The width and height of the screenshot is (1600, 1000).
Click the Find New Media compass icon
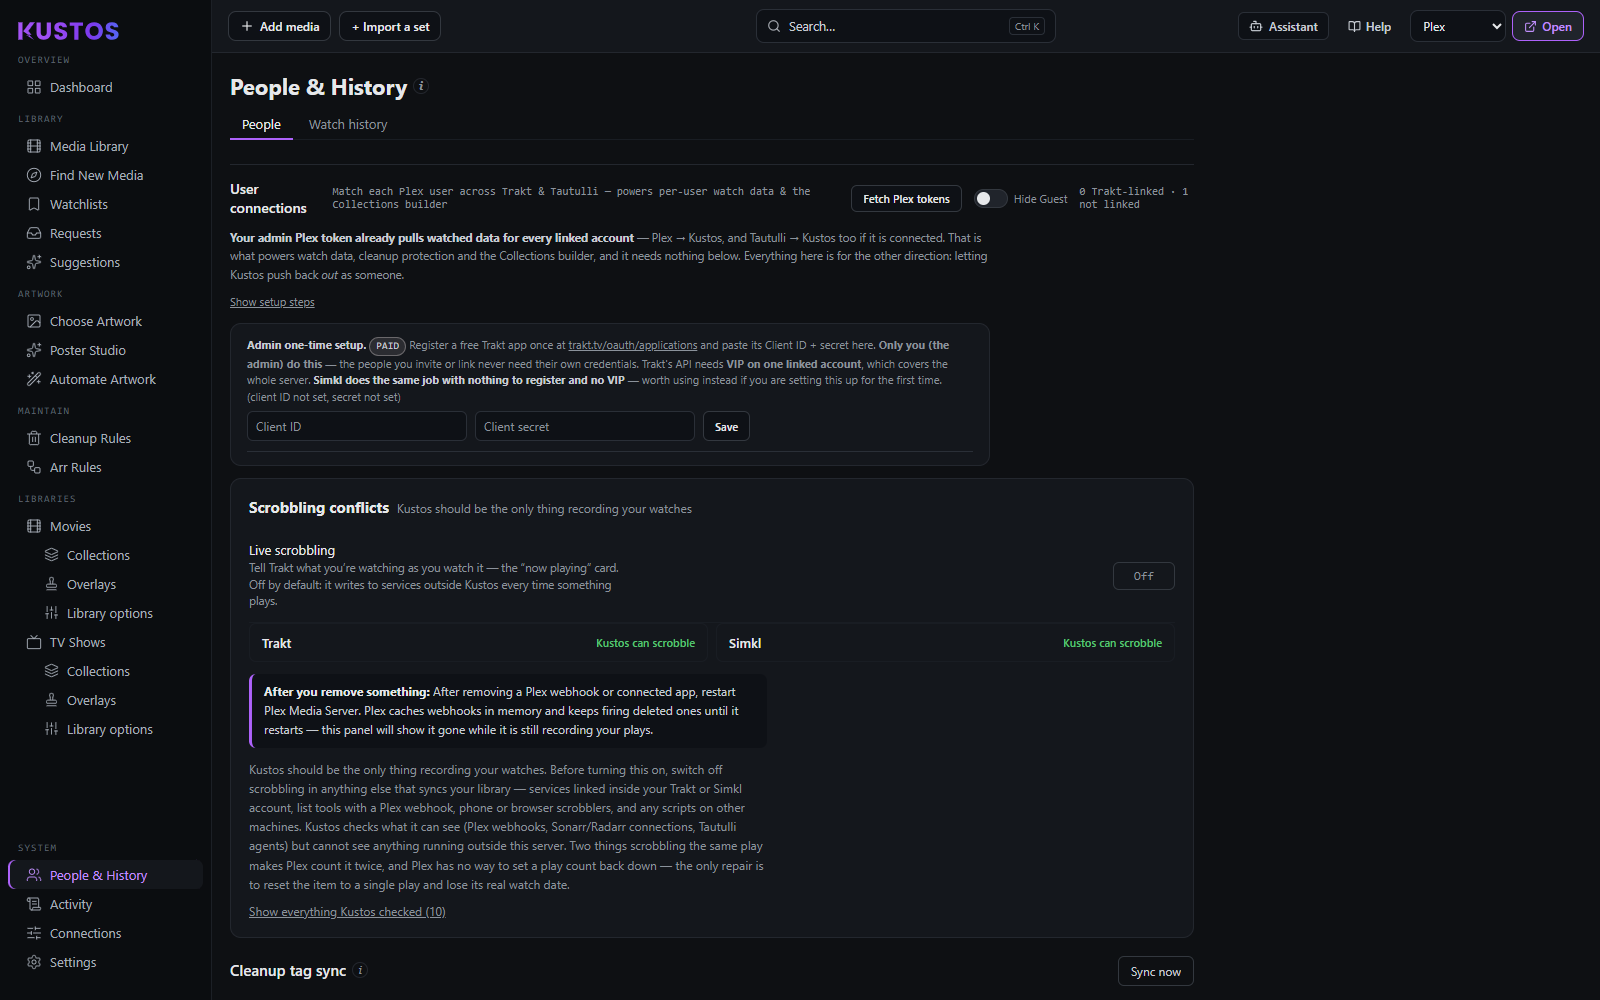[34, 175]
